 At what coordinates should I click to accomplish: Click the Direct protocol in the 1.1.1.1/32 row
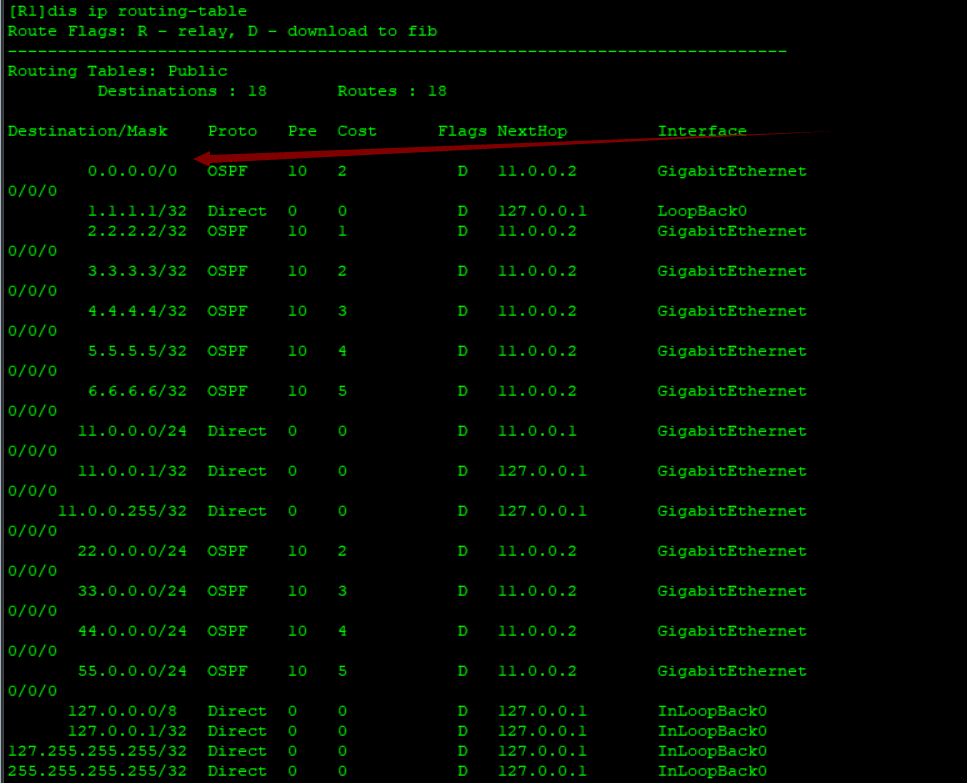[237, 211]
